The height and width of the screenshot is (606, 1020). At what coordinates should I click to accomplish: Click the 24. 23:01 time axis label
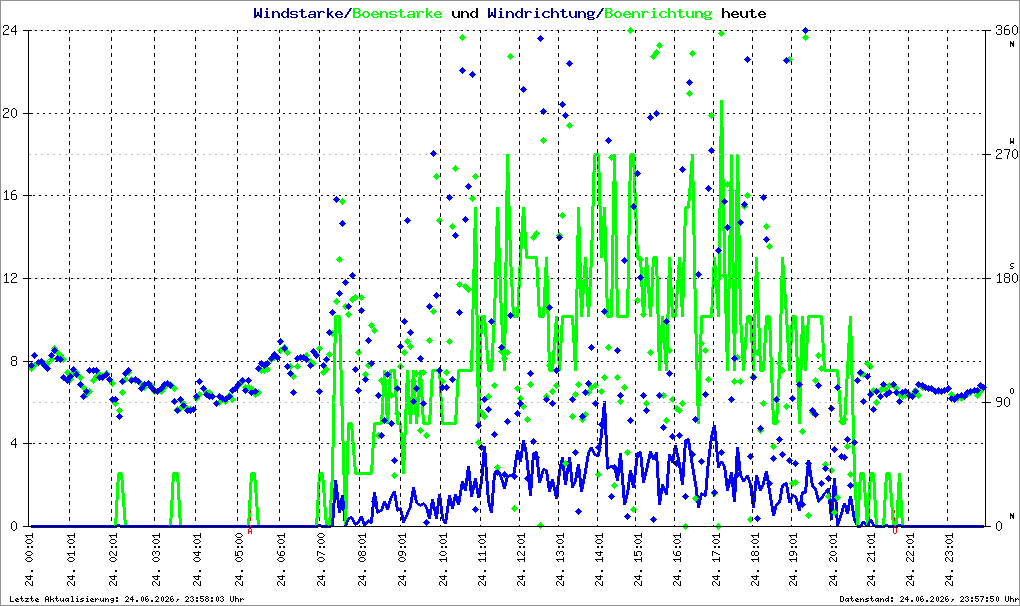coord(950,559)
